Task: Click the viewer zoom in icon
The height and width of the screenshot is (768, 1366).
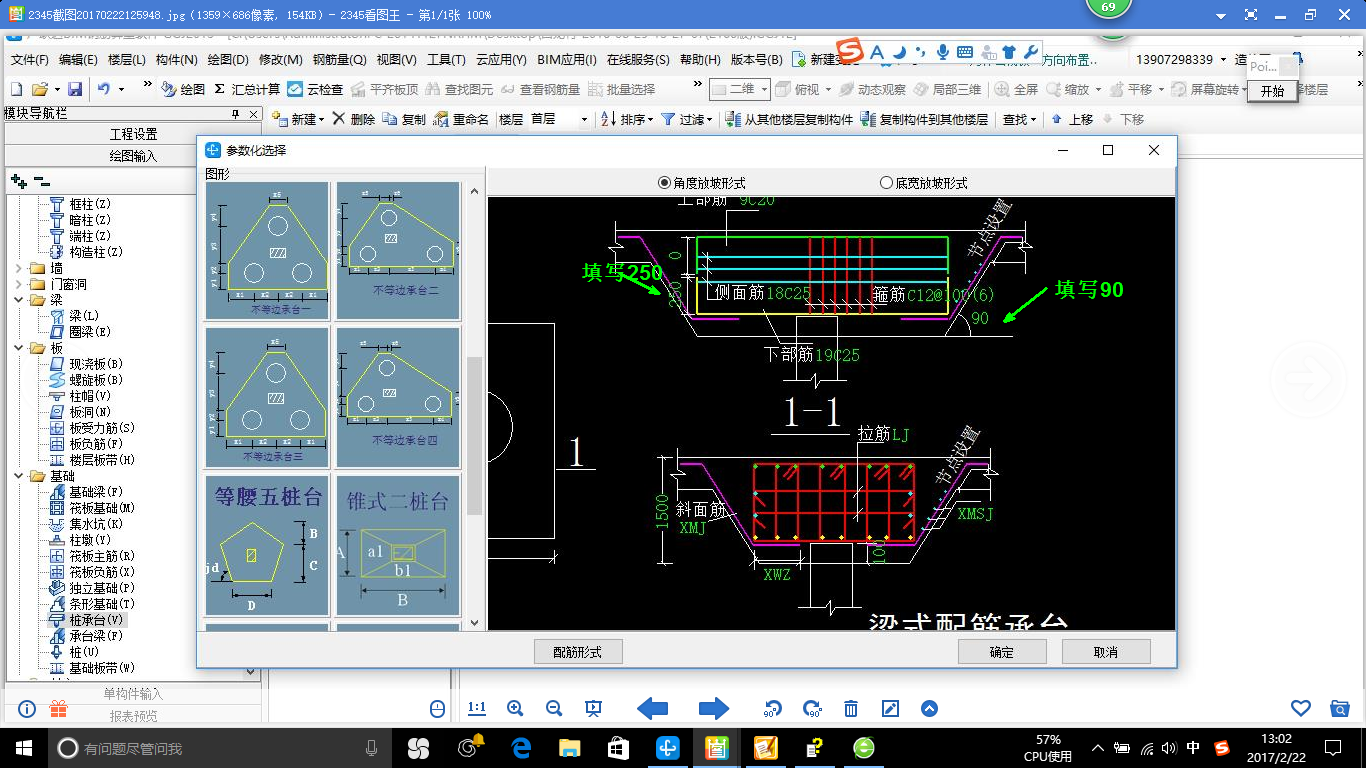Action: [515, 708]
